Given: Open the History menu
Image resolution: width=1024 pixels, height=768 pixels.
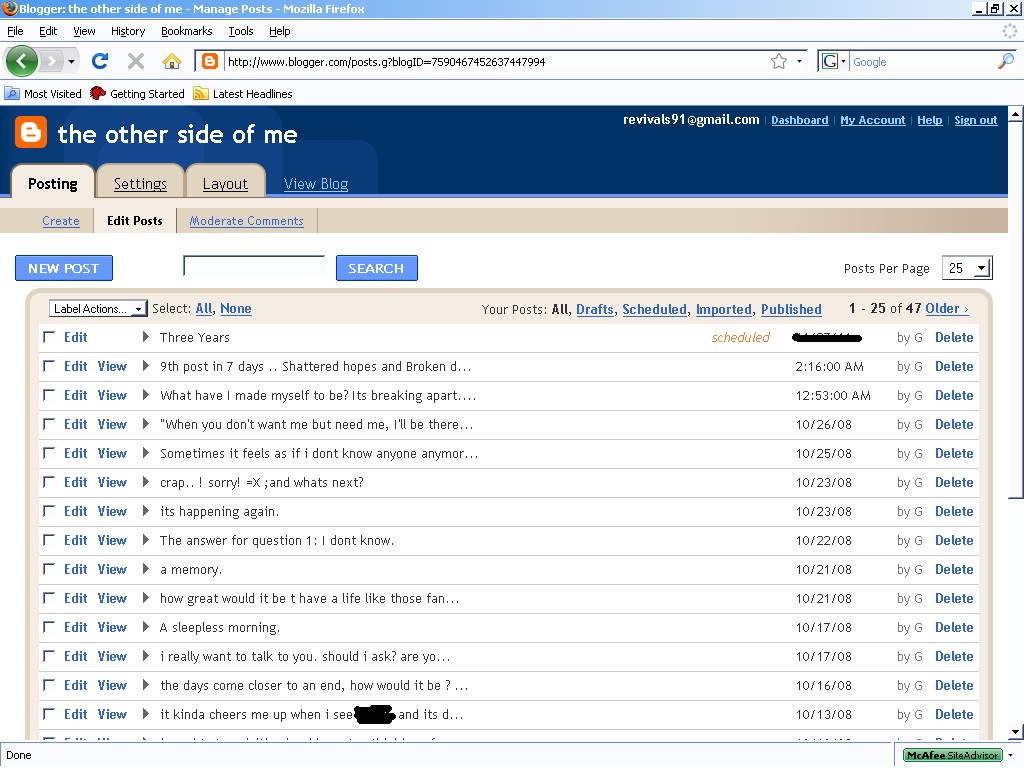Looking at the screenshot, I should tap(127, 31).
